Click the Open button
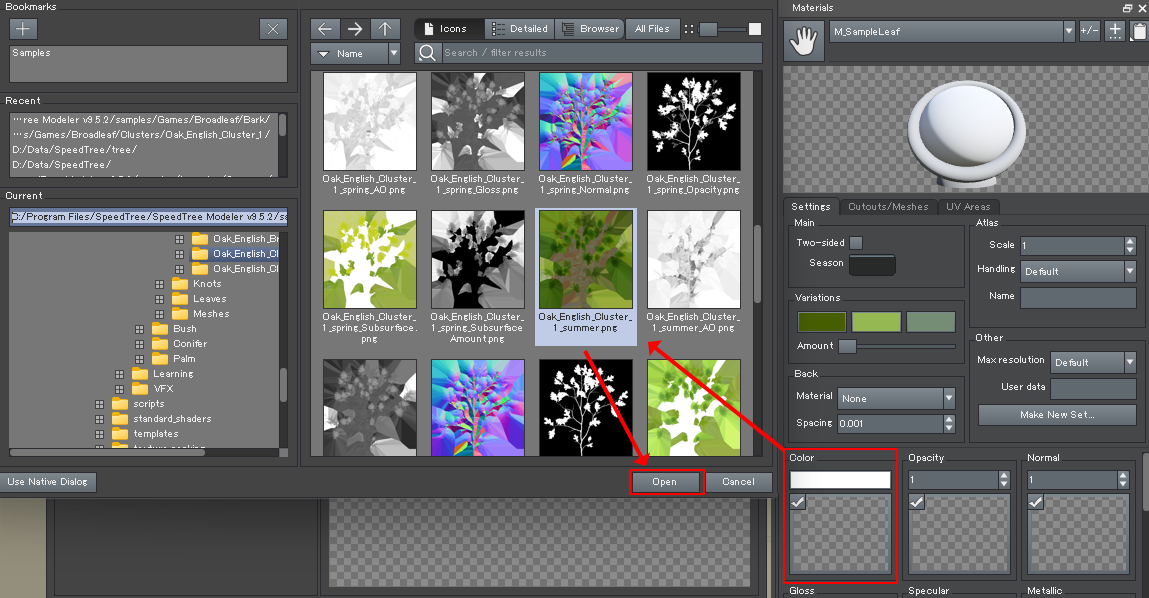This screenshot has height=598, width=1149. [666, 482]
